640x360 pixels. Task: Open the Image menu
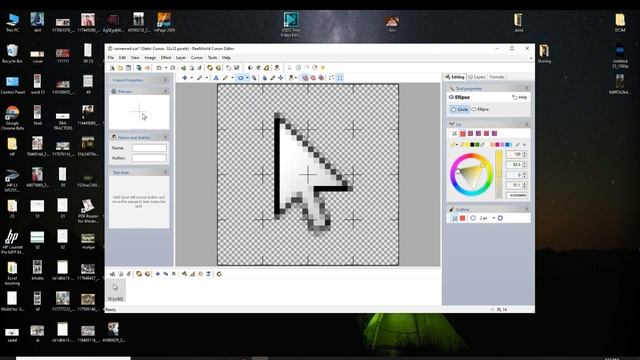pyautogui.click(x=150, y=58)
